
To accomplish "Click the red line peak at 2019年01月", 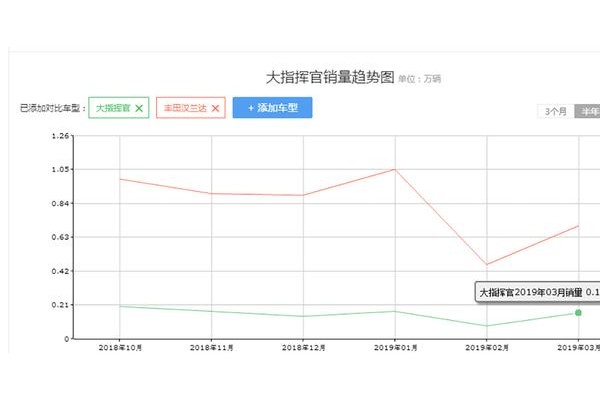I will tap(394, 169).
